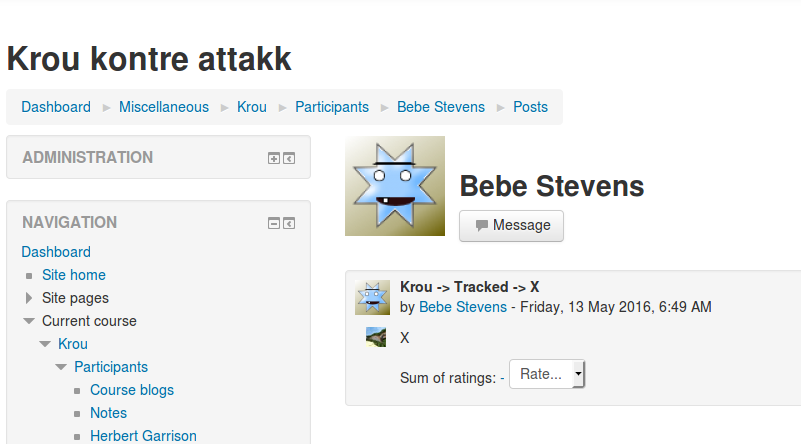The image size is (801, 444).
Task: Dock the Administration block to the side
Action: (x=289, y=158)
